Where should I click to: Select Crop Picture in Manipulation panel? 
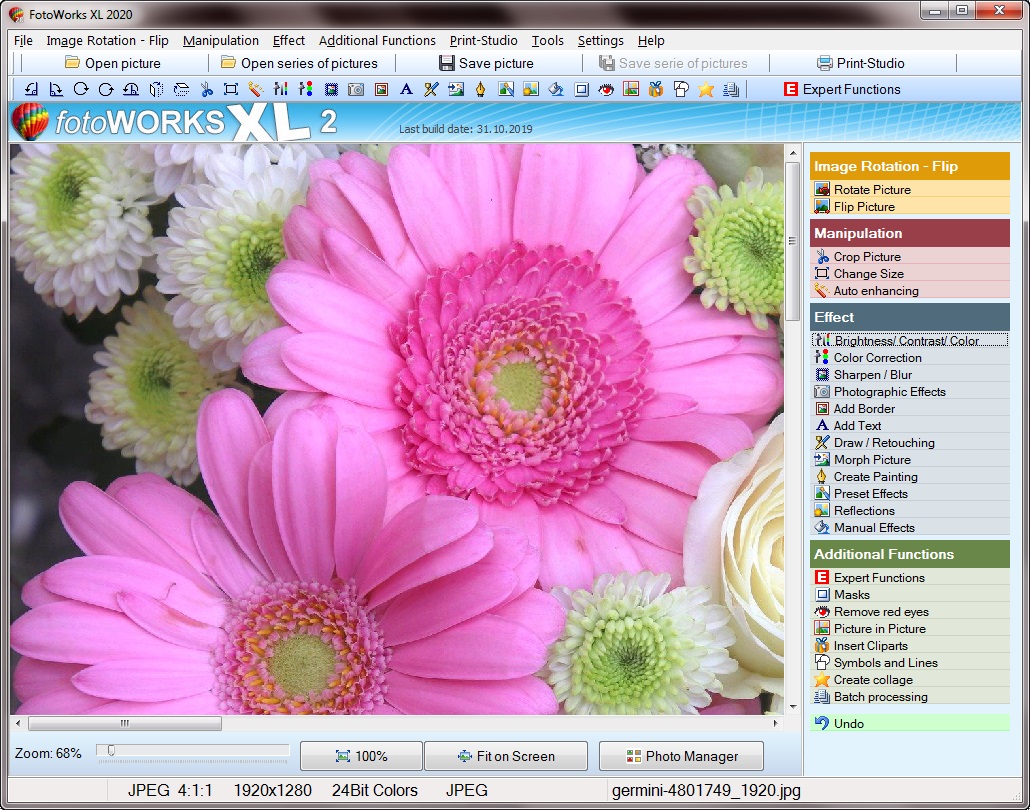pos(910,256)
